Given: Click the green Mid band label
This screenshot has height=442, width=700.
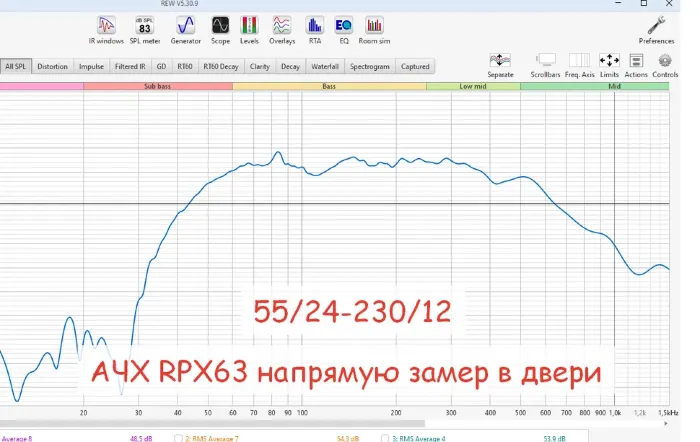Looking at the screenshot, I should pyautogui.click(x=614, y=86).
